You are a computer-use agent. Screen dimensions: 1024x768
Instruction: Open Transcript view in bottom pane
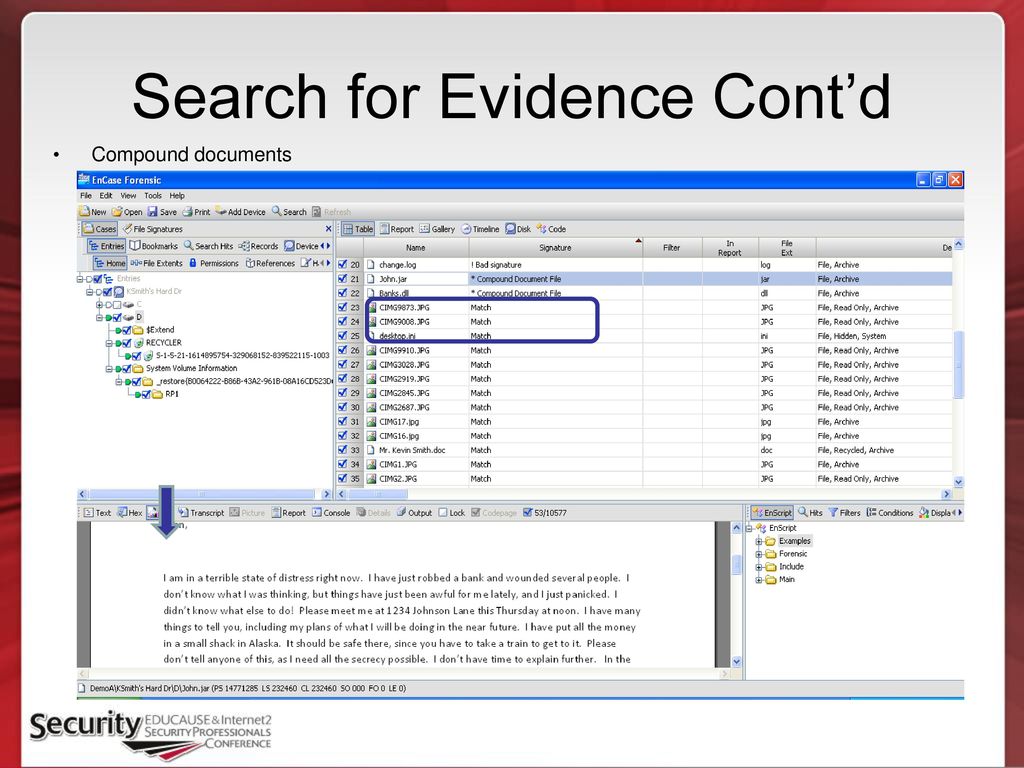point(201,513)
